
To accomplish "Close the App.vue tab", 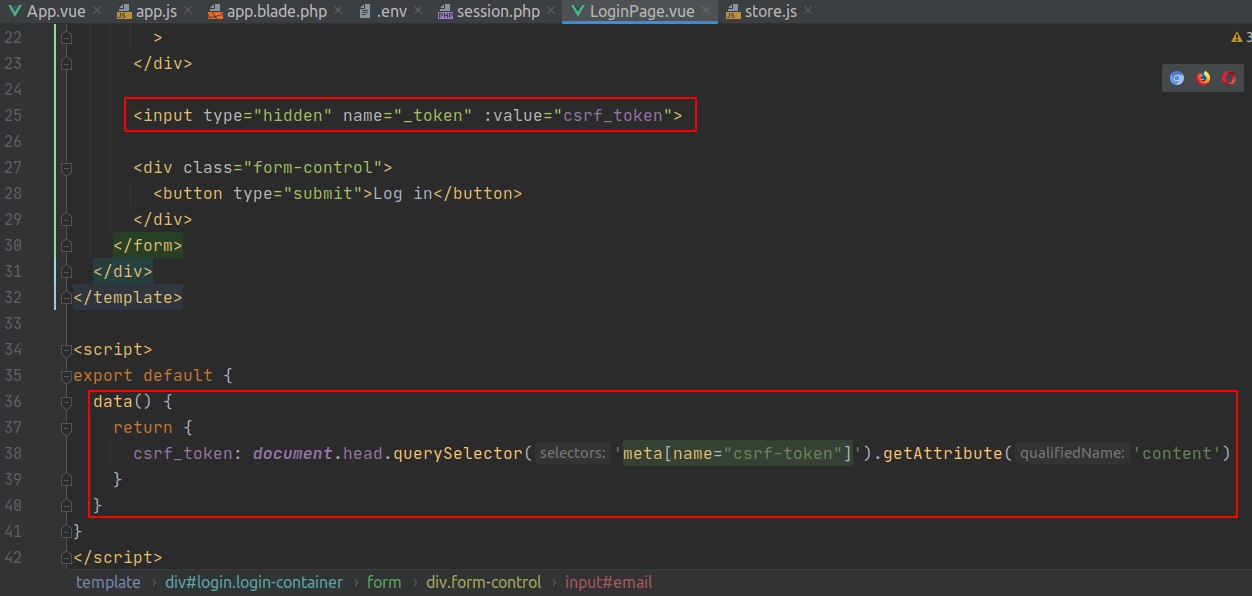I will coord(95,12).
